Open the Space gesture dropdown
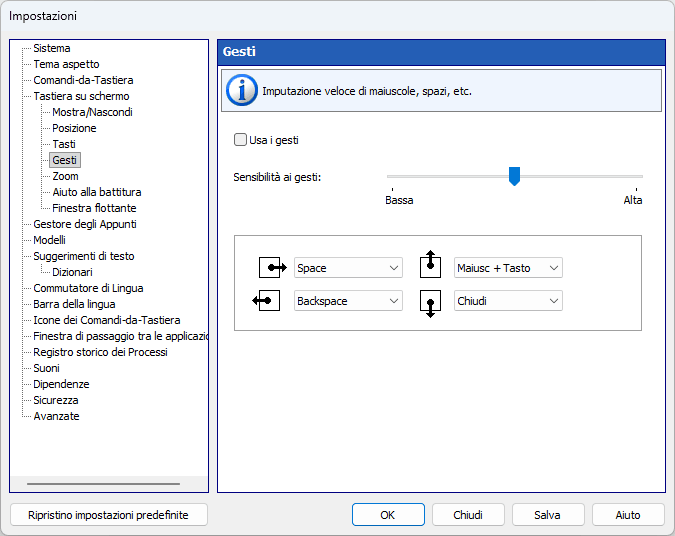The image size is (675, 536). pyautogui.click(x=348, y=268)
